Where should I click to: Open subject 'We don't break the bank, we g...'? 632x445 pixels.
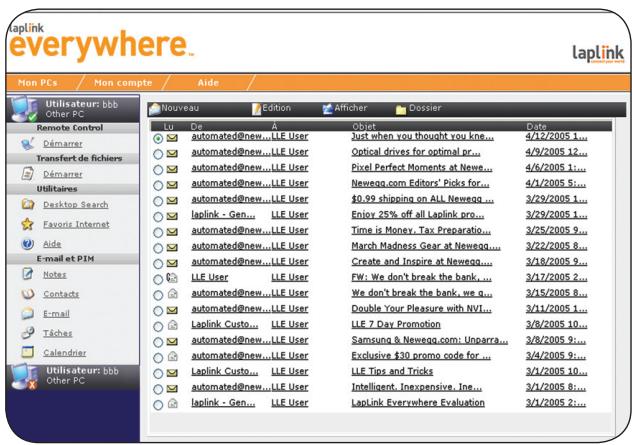click(x=422, y=293)
